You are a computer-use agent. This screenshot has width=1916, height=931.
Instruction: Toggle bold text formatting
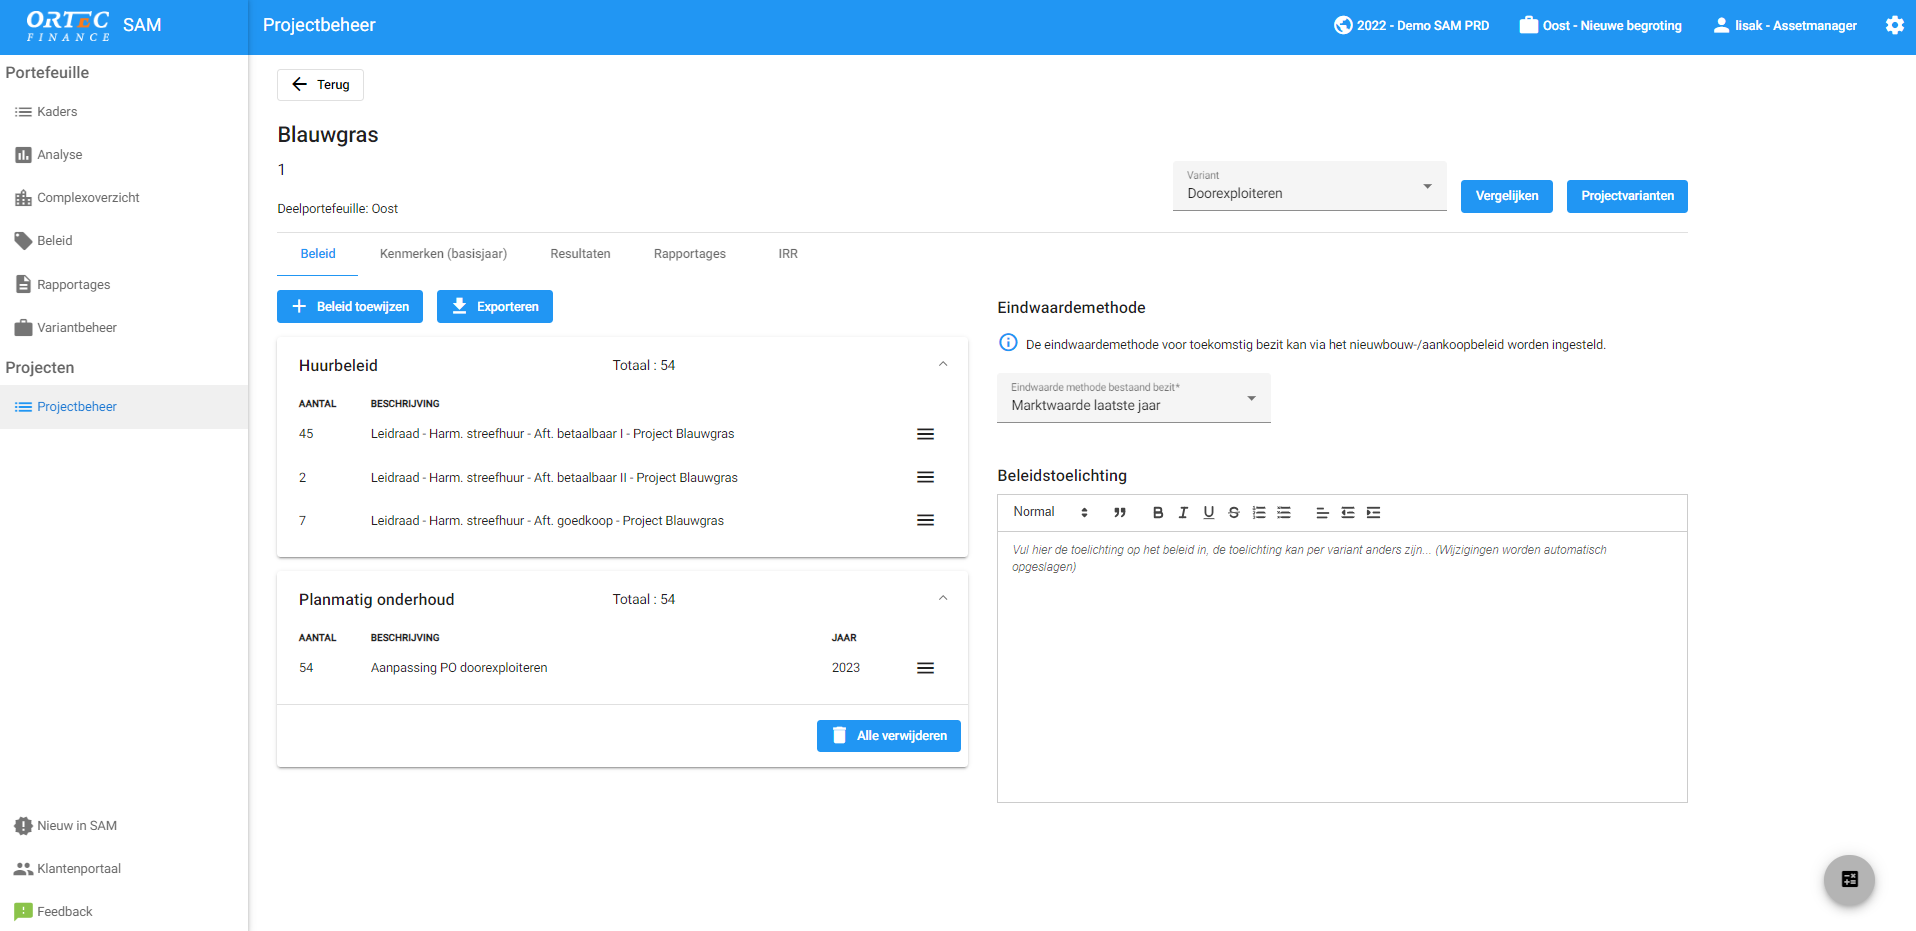pyautogui.click(x=1158, y=513)
